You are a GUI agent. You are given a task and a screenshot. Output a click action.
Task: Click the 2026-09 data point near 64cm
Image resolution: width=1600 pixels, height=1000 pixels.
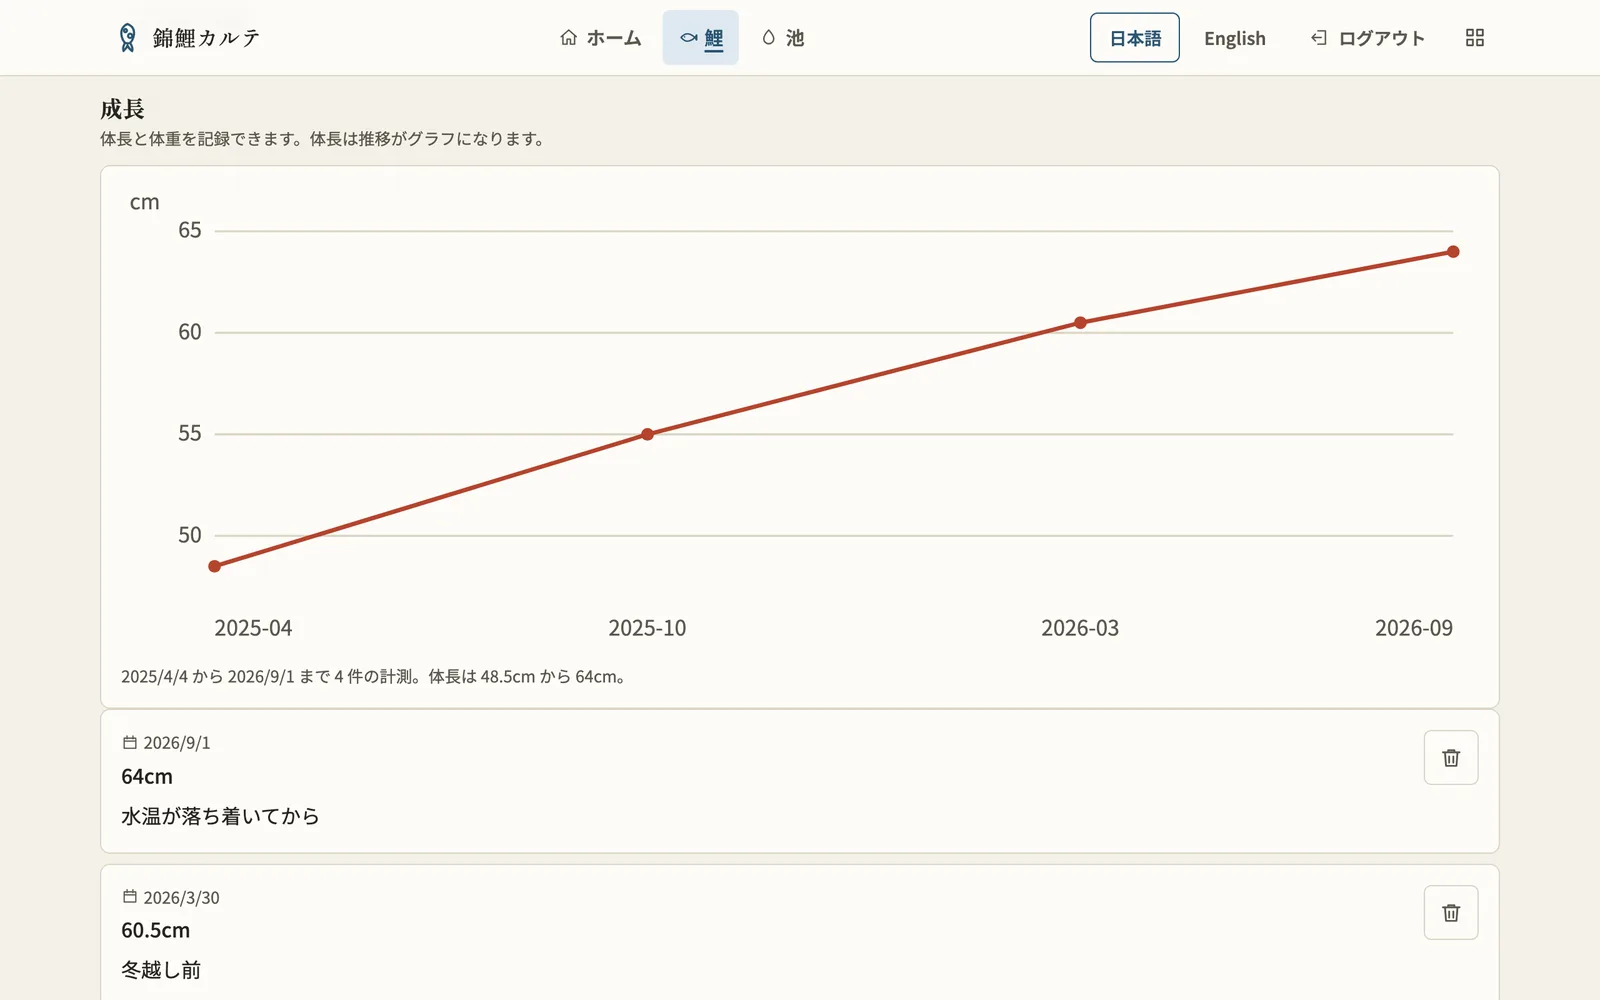(x=1453, y=252)
